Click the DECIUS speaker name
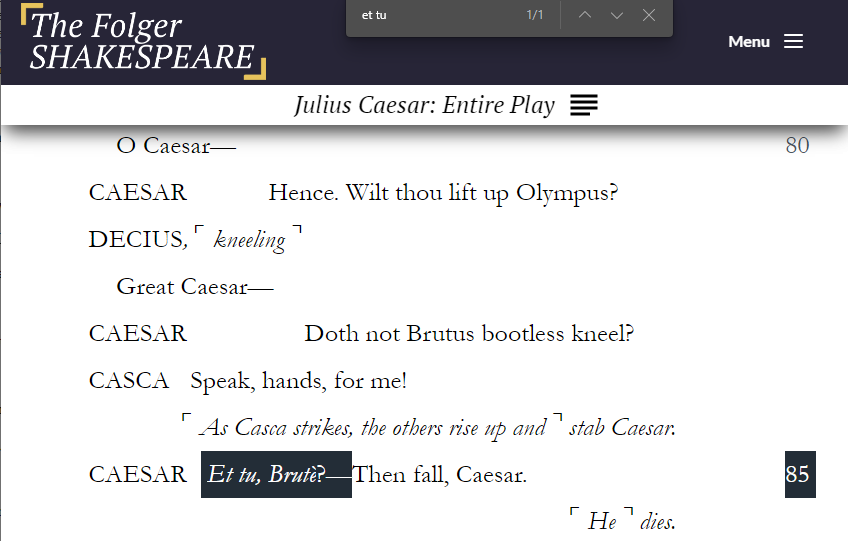Image resolution: width=848 pixels, height=541 pixels. pyautogui.click(x=135, y=239)
